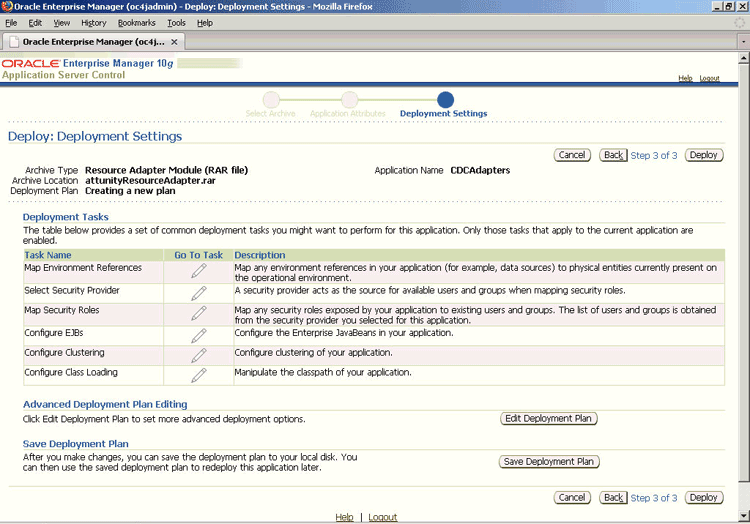Click the scrollbar up arrow
This screenshot has width=750, height=524.
coord(743,58)
